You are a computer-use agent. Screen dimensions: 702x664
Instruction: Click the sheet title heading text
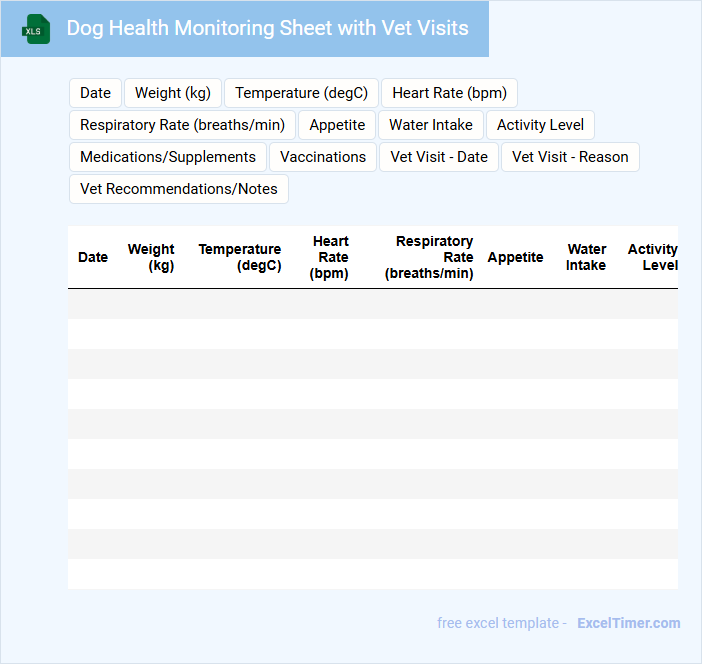click(267, 28)
